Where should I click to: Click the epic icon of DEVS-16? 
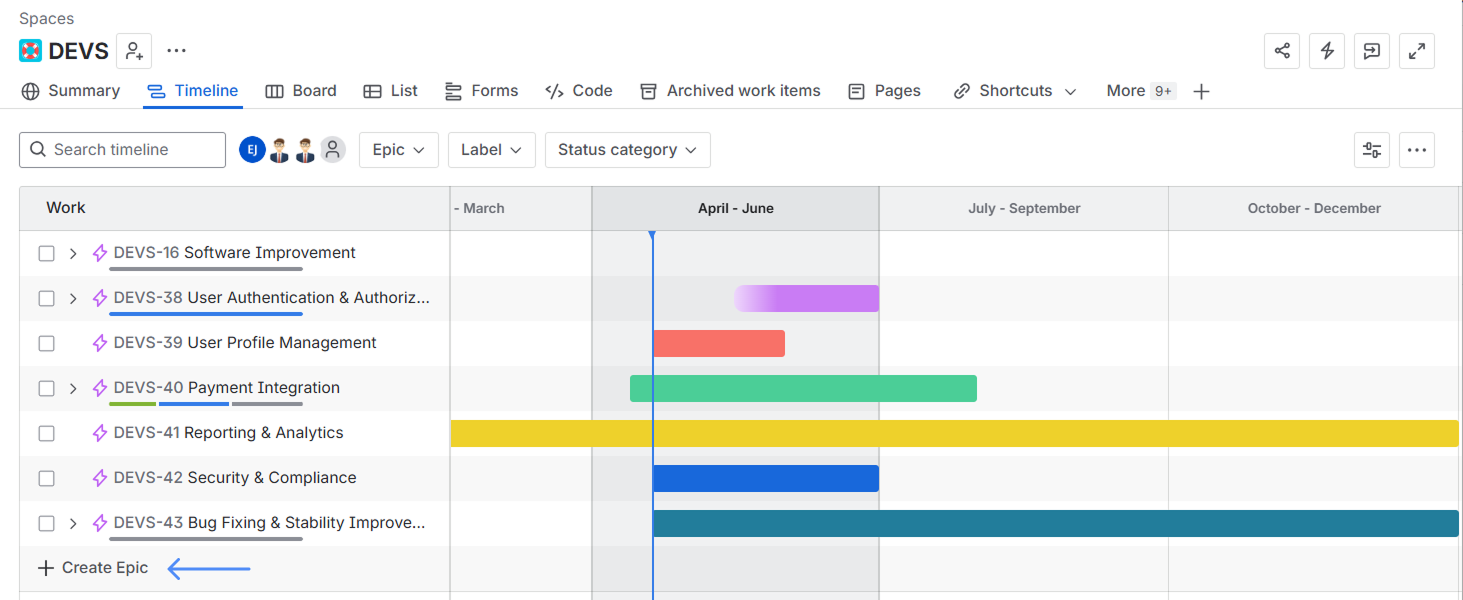(x=100, y=253)
